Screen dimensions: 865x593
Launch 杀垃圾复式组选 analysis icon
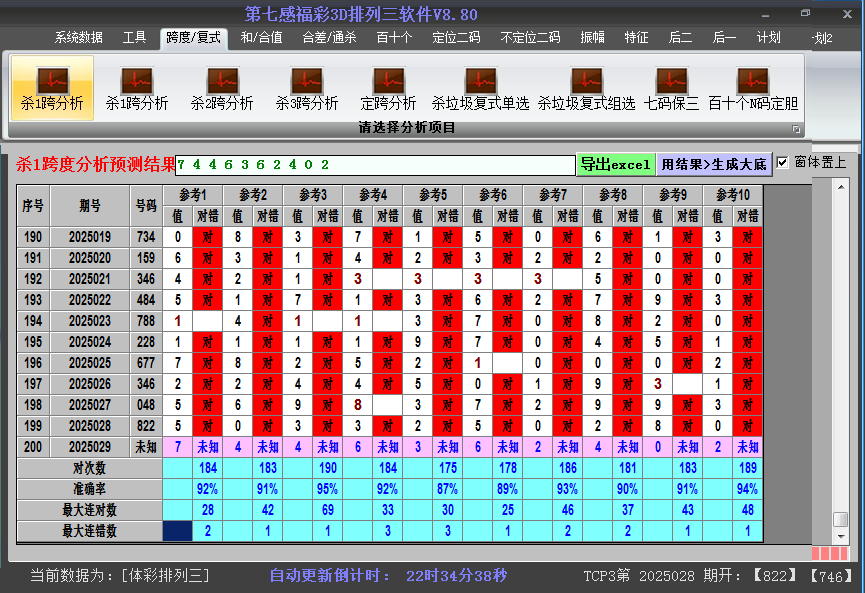tap(586, 88)
